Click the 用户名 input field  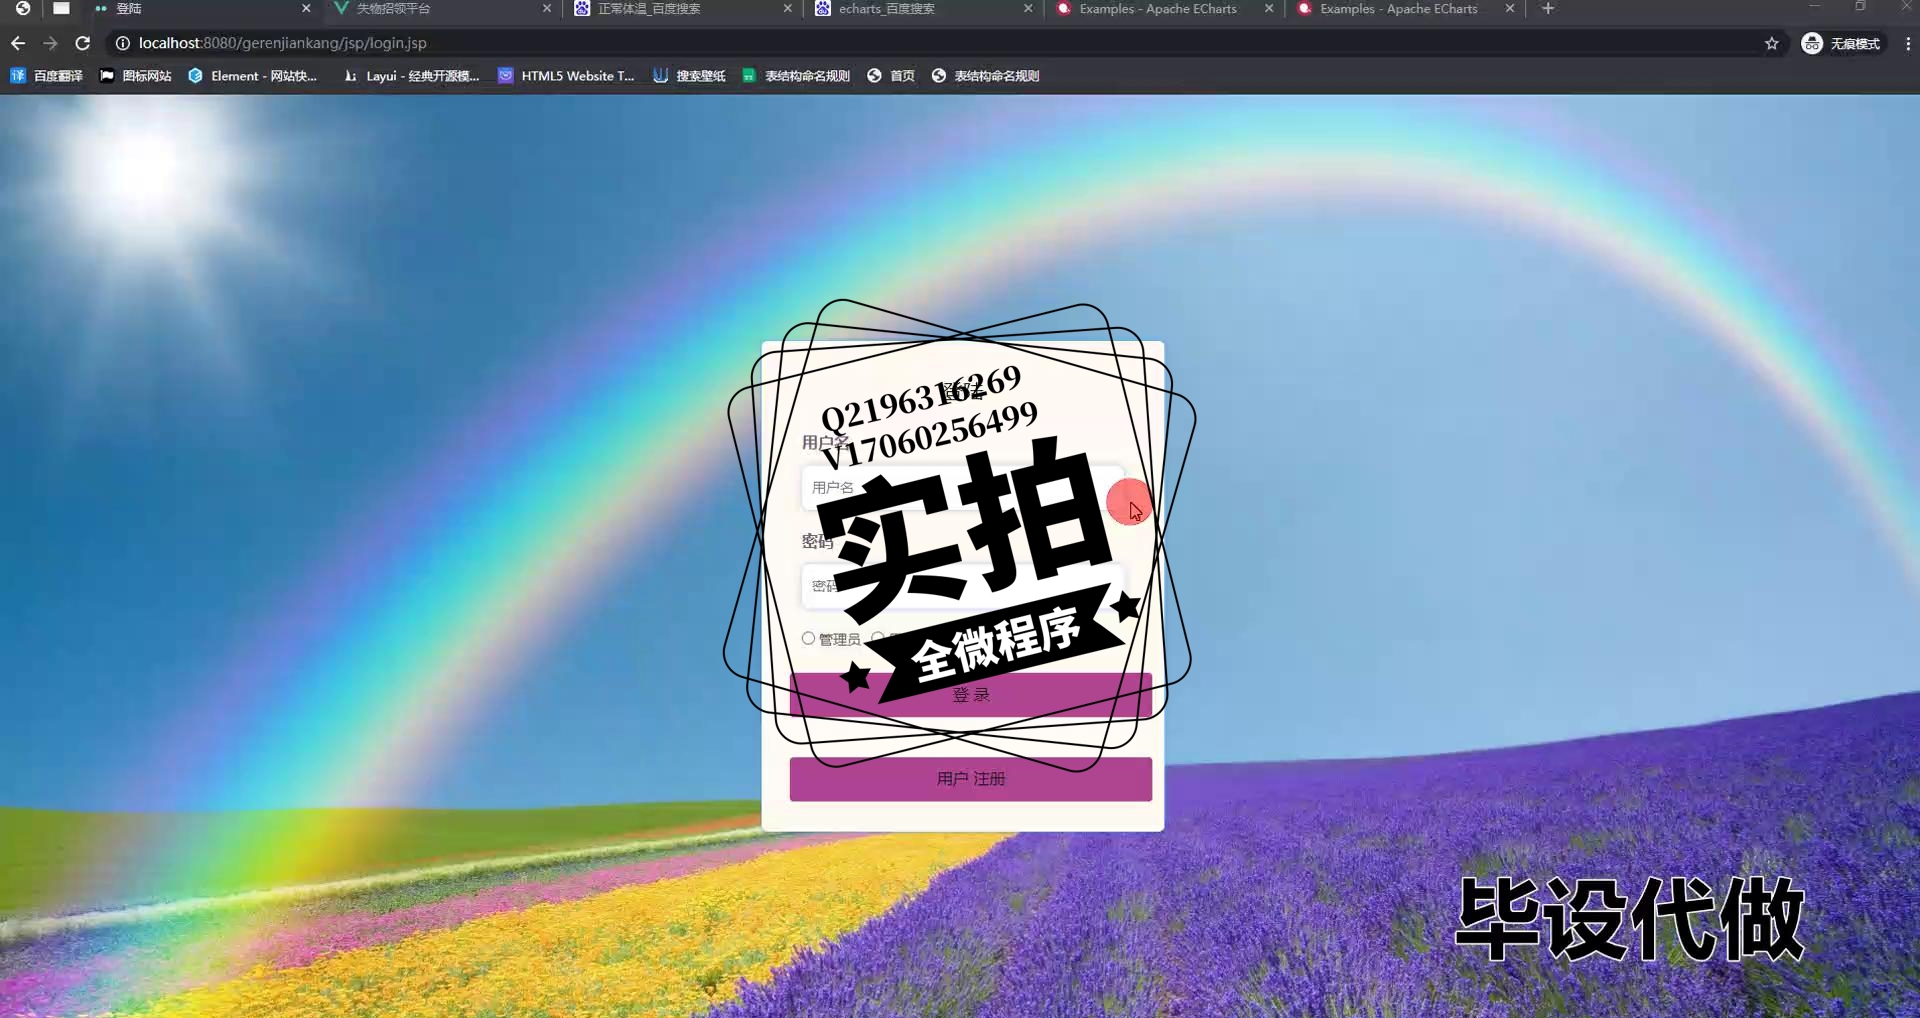pos(962,487)
